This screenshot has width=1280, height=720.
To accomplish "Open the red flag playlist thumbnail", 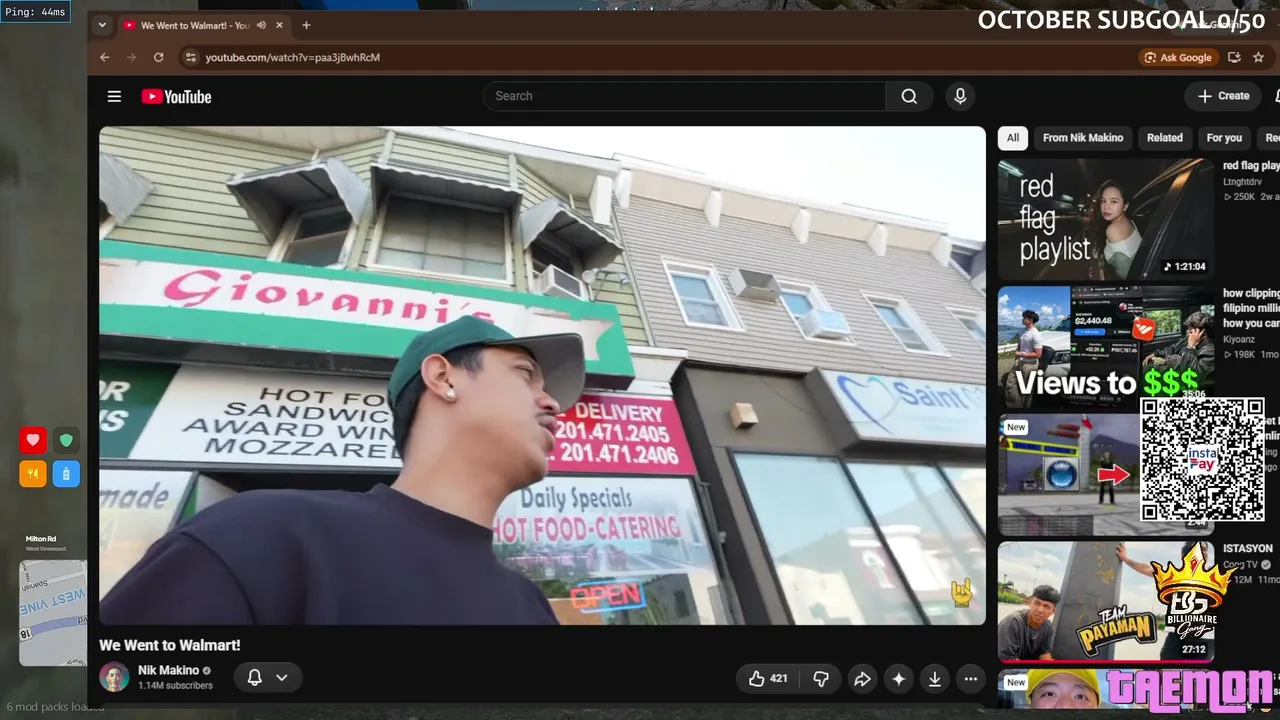I will [1105, 219].
